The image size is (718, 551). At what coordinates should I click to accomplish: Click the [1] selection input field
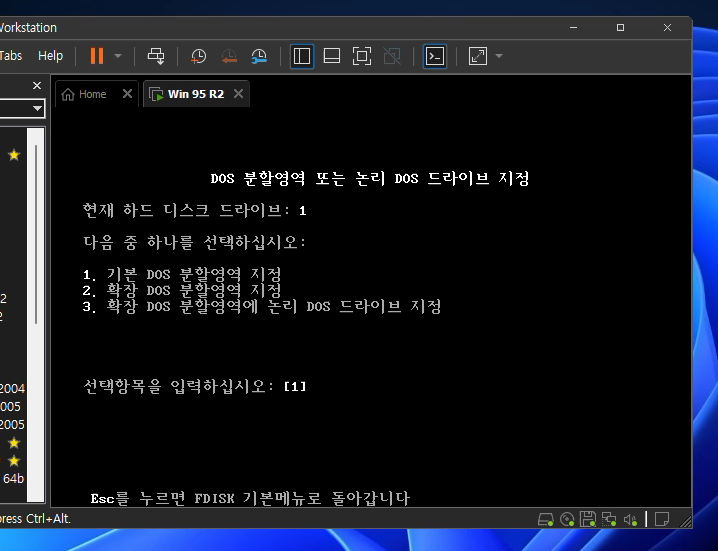tap(295, 387)
